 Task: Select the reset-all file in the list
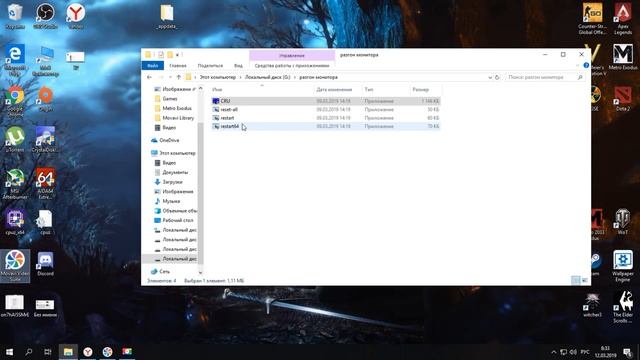[x=326, y=109]
